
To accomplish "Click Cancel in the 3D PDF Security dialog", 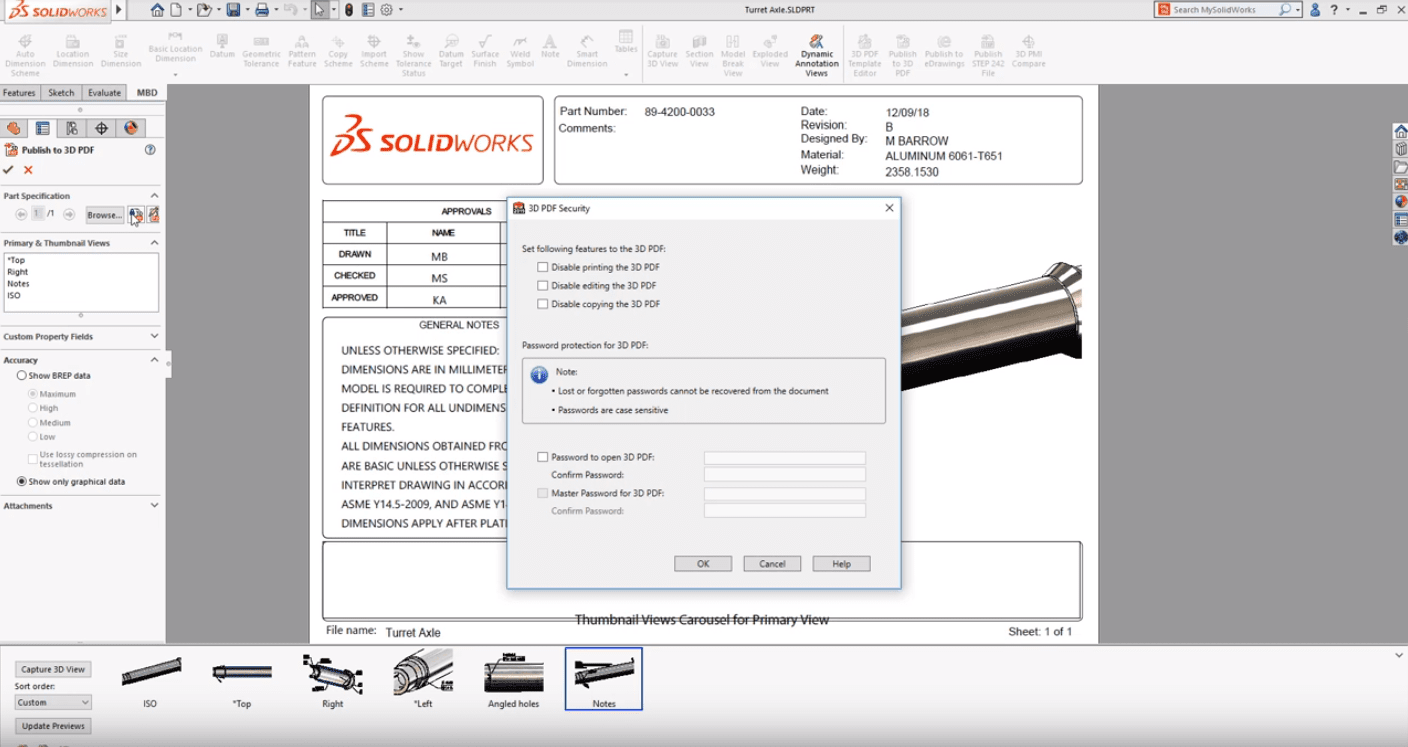I will pos(772,564).
